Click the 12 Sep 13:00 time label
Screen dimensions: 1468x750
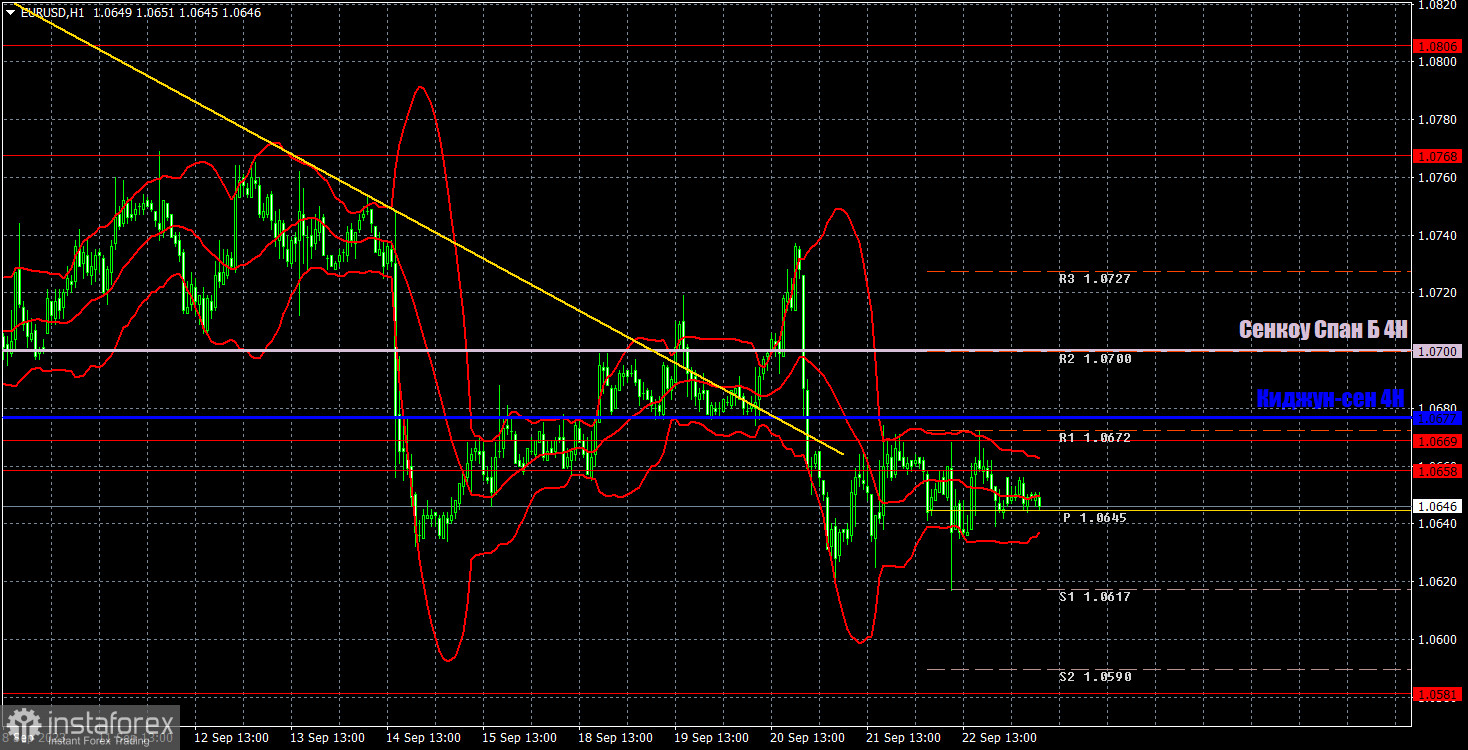click(233, 738)
